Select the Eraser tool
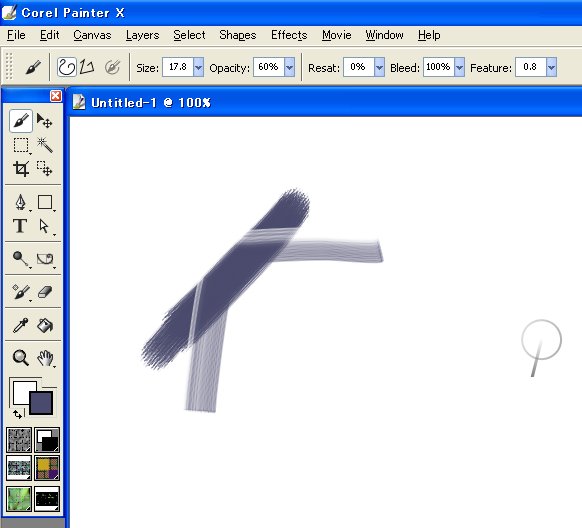 [x=45, y=292]
